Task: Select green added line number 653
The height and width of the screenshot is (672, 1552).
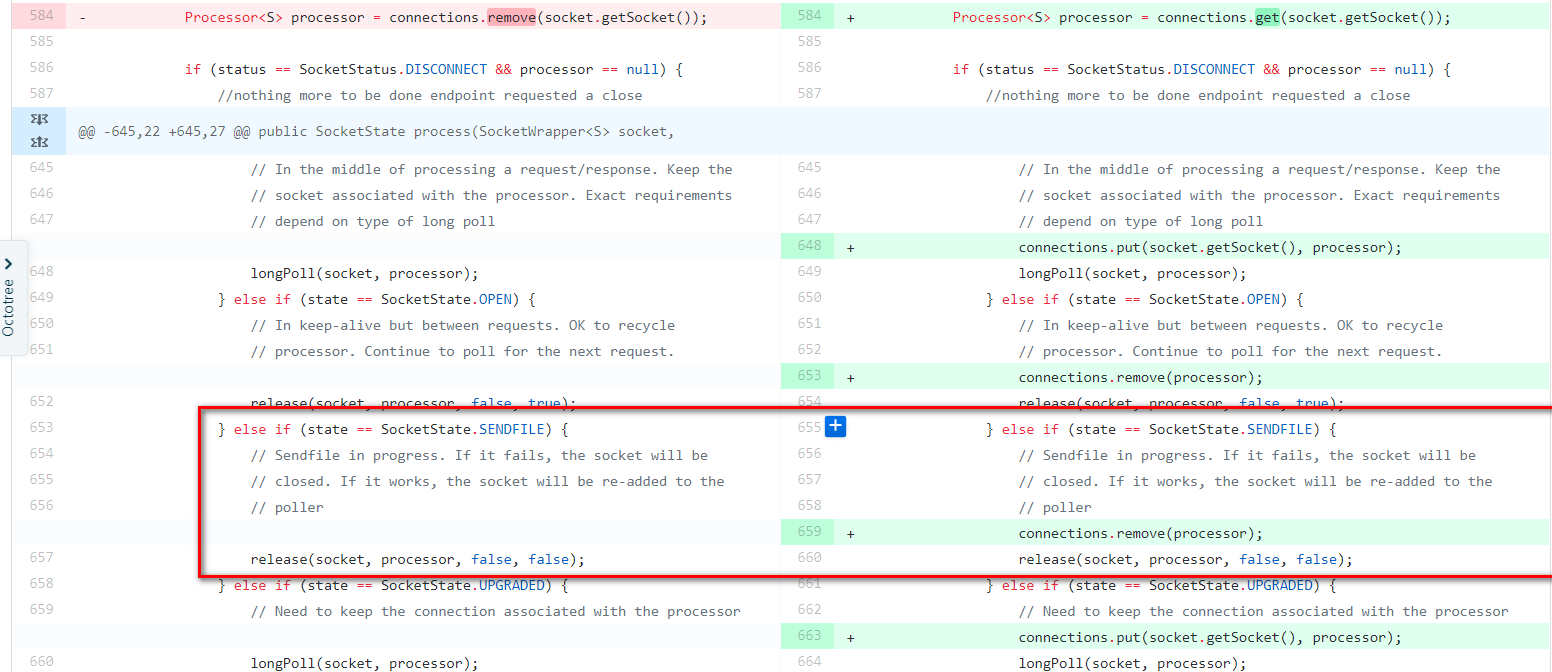Action: [x=809, y=377]
